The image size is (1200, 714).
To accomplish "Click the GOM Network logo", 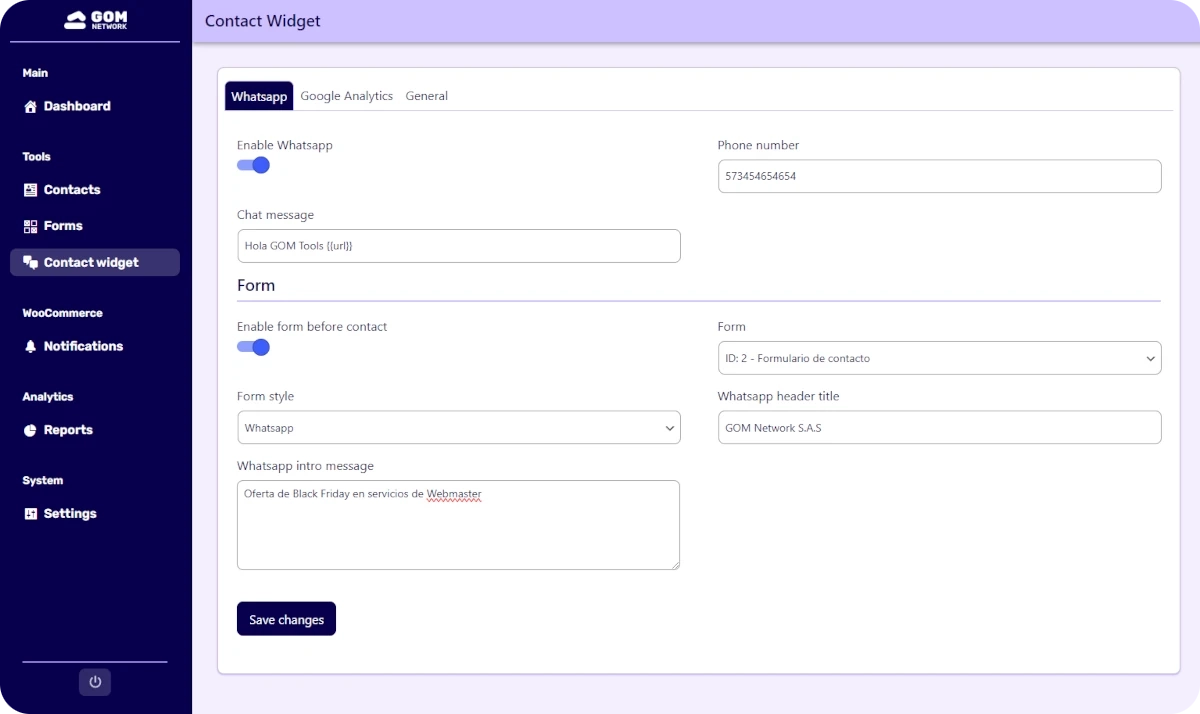I will pyautogui.click(x=95, y=20).
